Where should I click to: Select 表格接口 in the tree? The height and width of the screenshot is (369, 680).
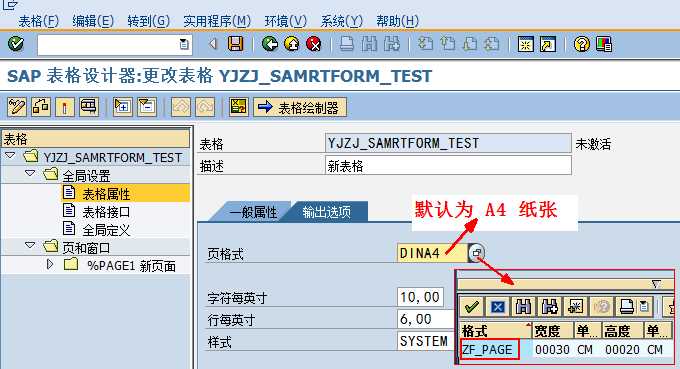click(x=106, y=212)
